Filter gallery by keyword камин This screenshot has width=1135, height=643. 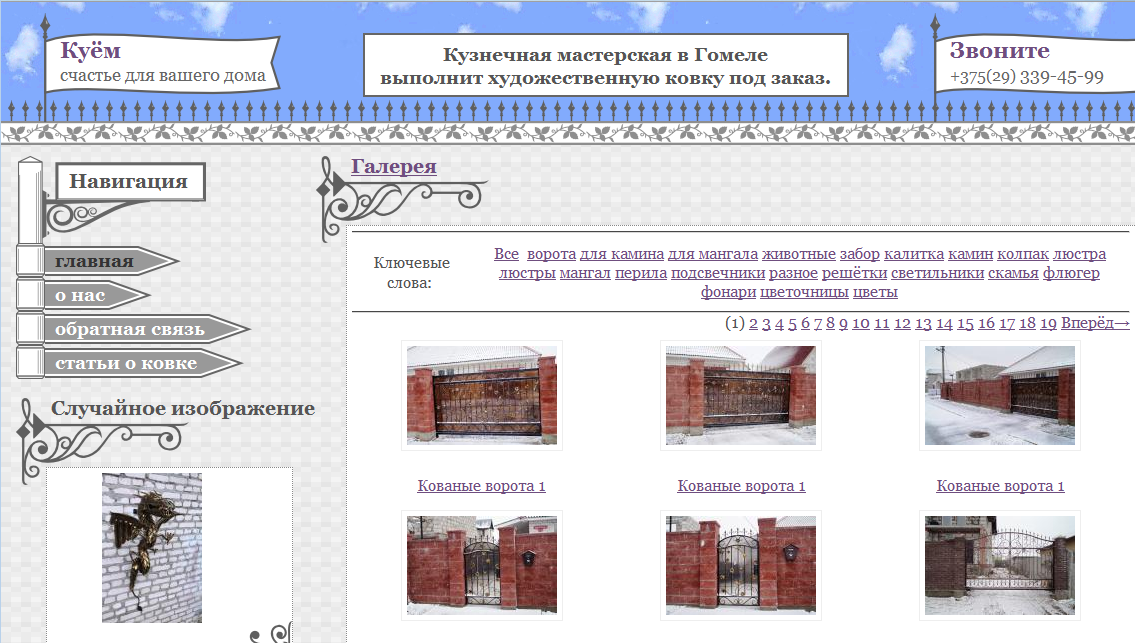[x=971, y=254]
